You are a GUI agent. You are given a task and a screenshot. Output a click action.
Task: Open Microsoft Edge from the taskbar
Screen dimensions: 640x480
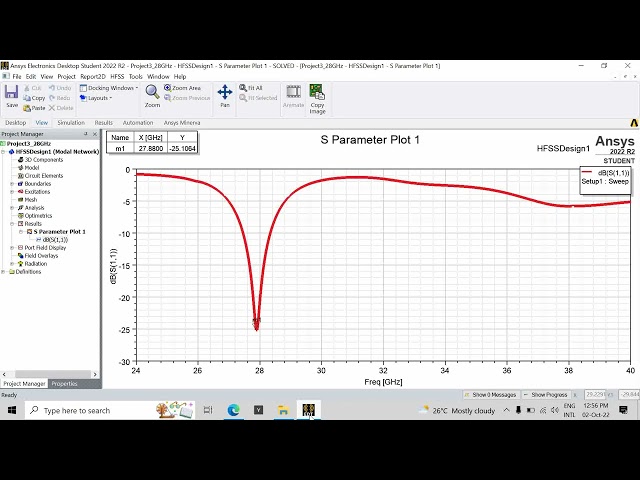(x=233, y=410)
